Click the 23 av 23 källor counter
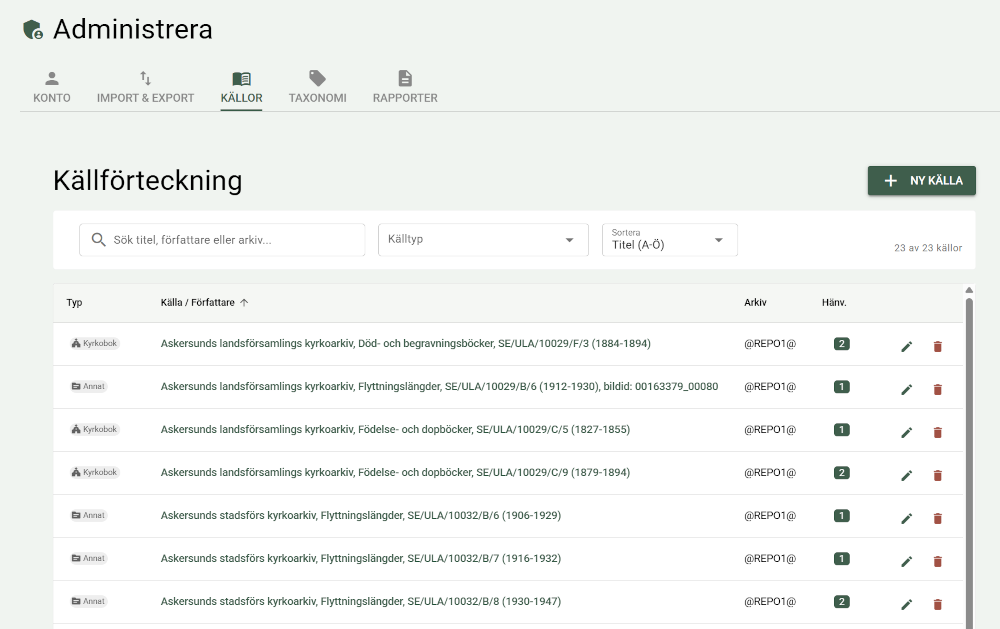This screenshot has height=629, width=1000. coord(928,248)
